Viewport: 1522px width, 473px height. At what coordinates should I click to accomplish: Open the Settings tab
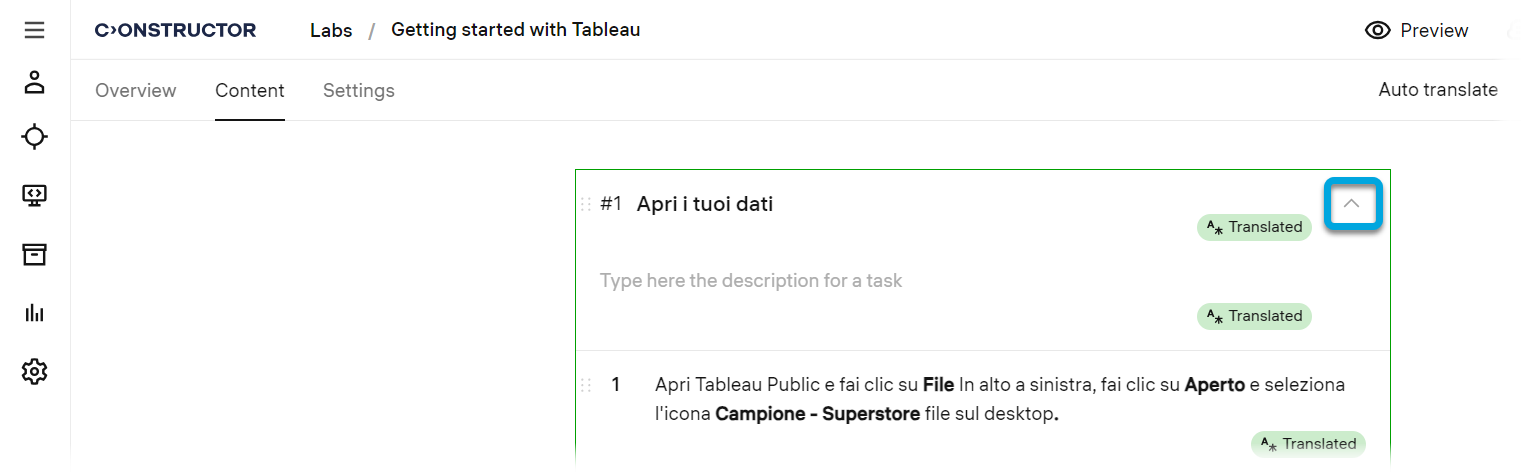359,91
